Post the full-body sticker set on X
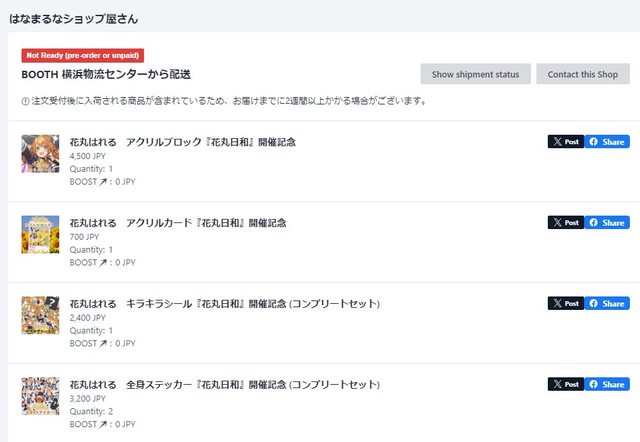Viewport: 640px width, 442px height. (x=565, y=384)
